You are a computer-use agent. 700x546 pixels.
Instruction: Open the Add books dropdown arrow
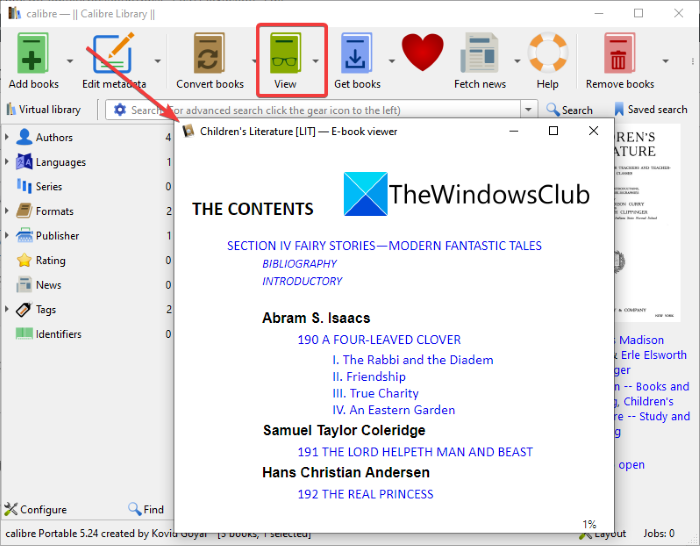point(70,60)
